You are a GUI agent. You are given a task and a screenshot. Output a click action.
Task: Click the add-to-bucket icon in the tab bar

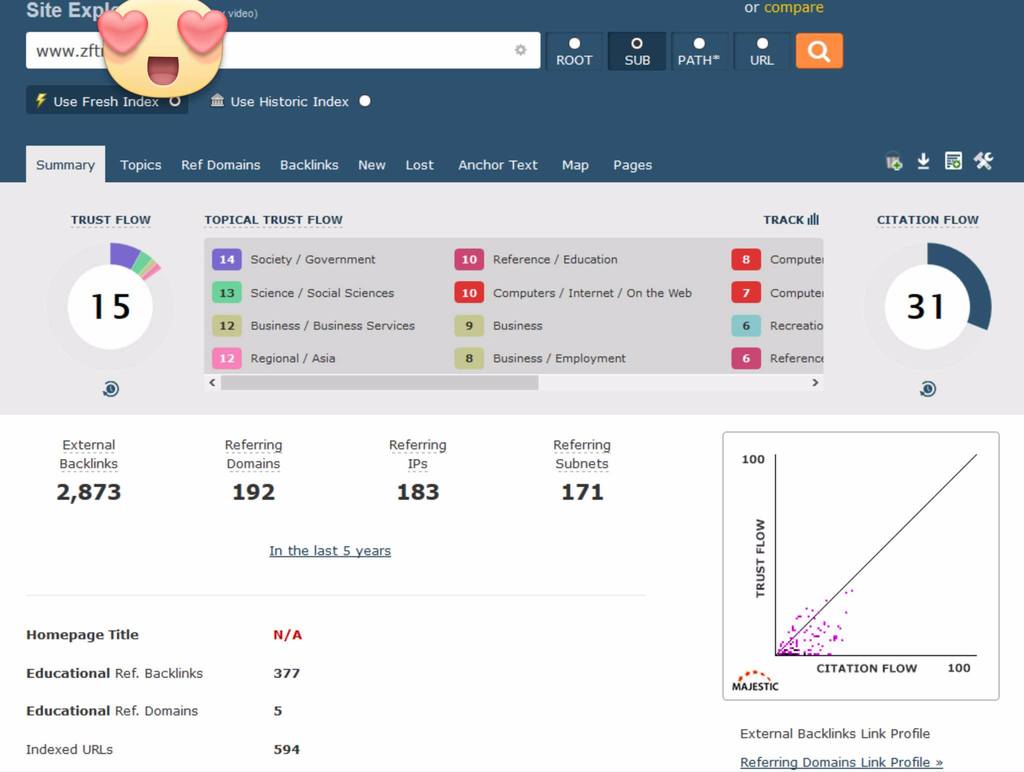(x=893, y=161)
